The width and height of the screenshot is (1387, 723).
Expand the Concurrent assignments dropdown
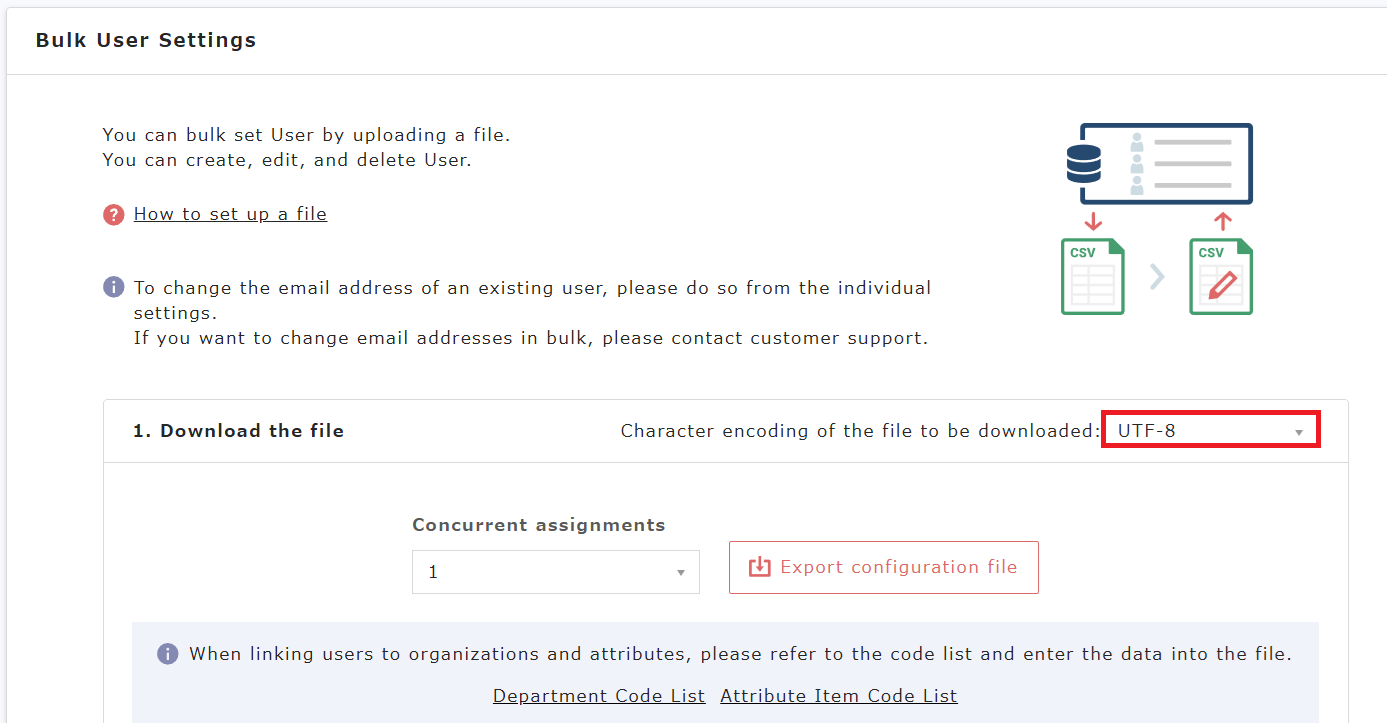click(x=555, y=572)
